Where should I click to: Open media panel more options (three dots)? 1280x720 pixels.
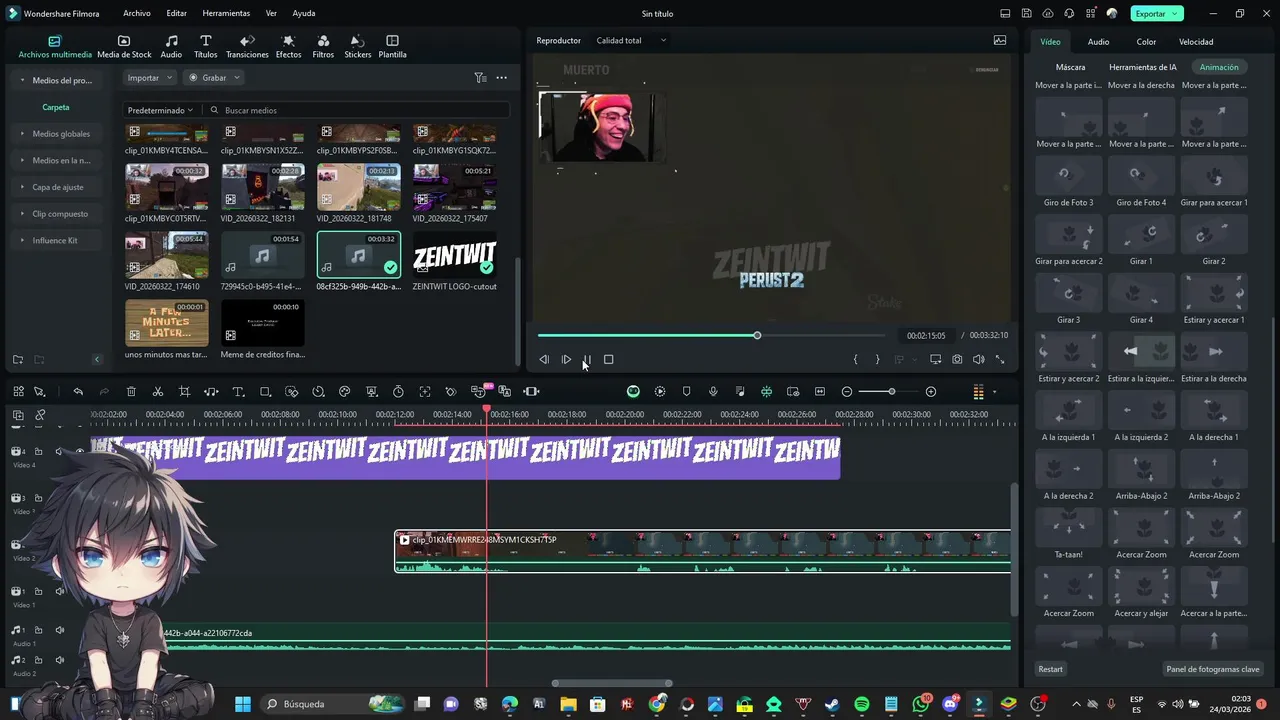pos(502,77)
